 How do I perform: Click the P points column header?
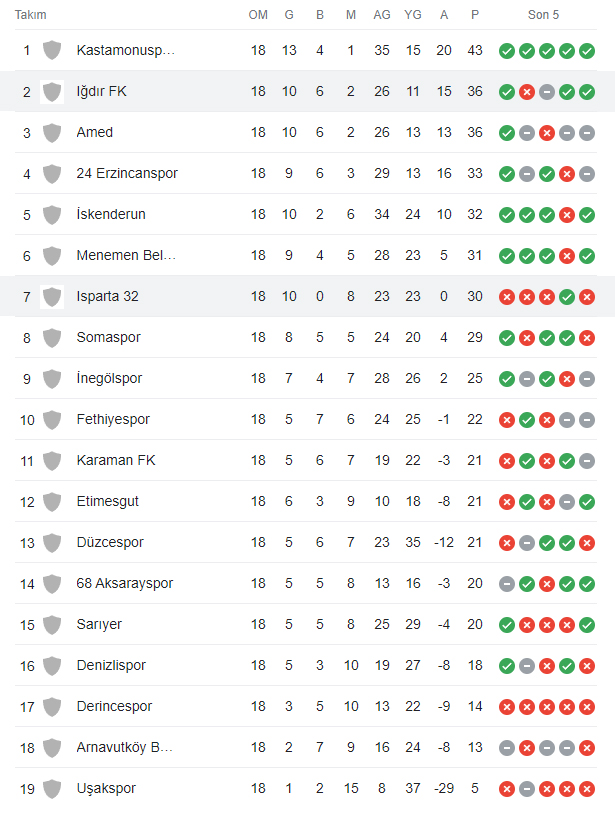click(475, 15)
